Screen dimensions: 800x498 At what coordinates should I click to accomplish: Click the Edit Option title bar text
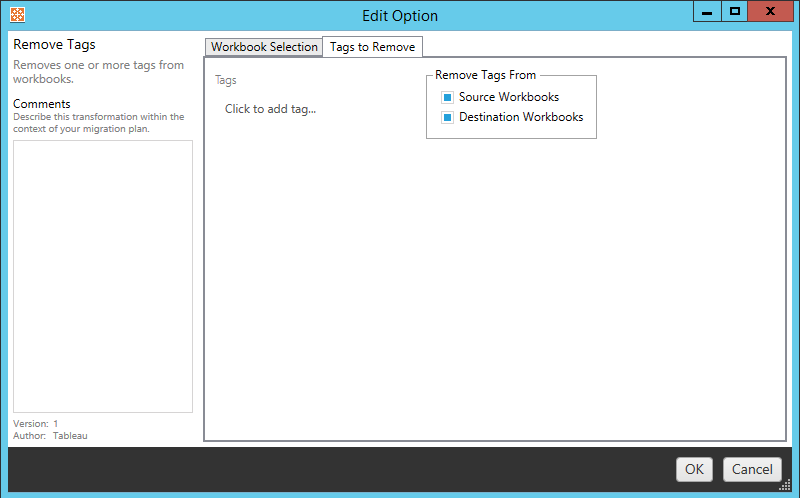399,16
